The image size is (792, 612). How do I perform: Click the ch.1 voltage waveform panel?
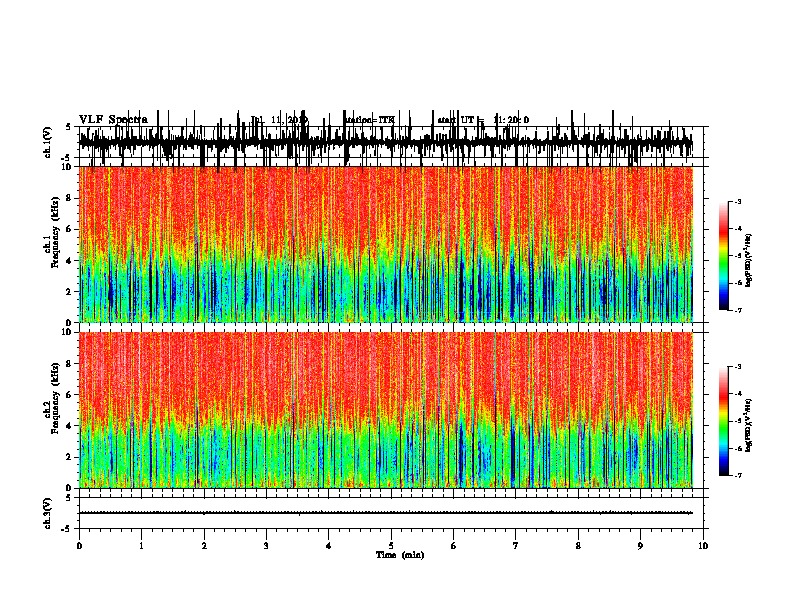393,142
